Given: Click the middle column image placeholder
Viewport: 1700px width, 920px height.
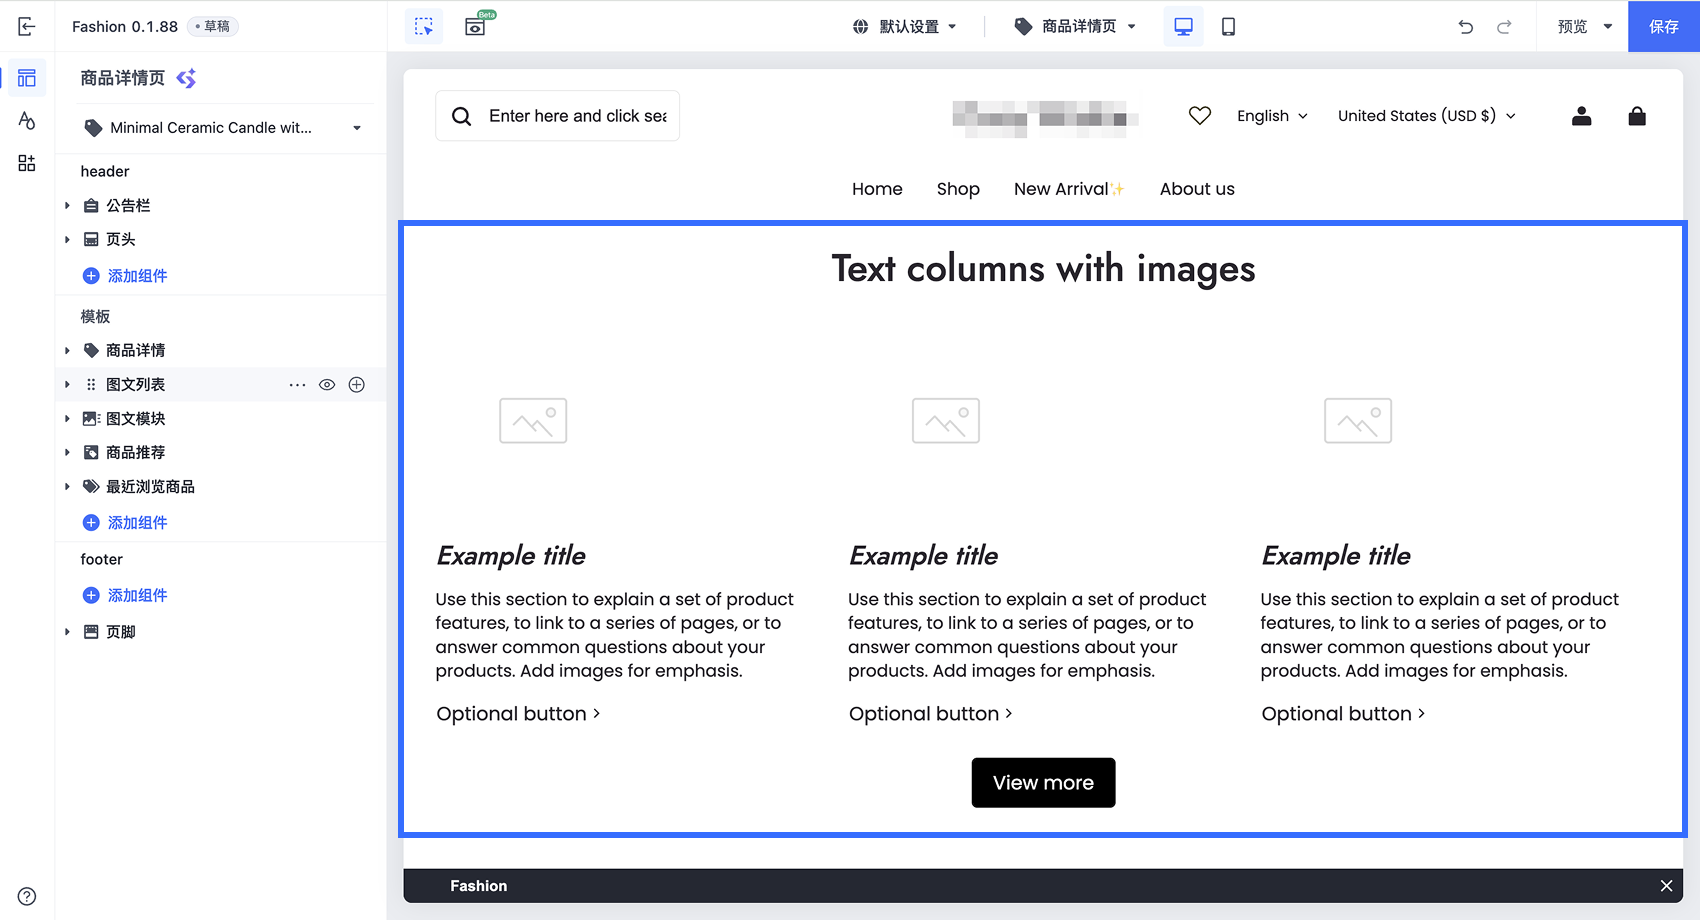Looking at the screenshot, I should 946,421.
